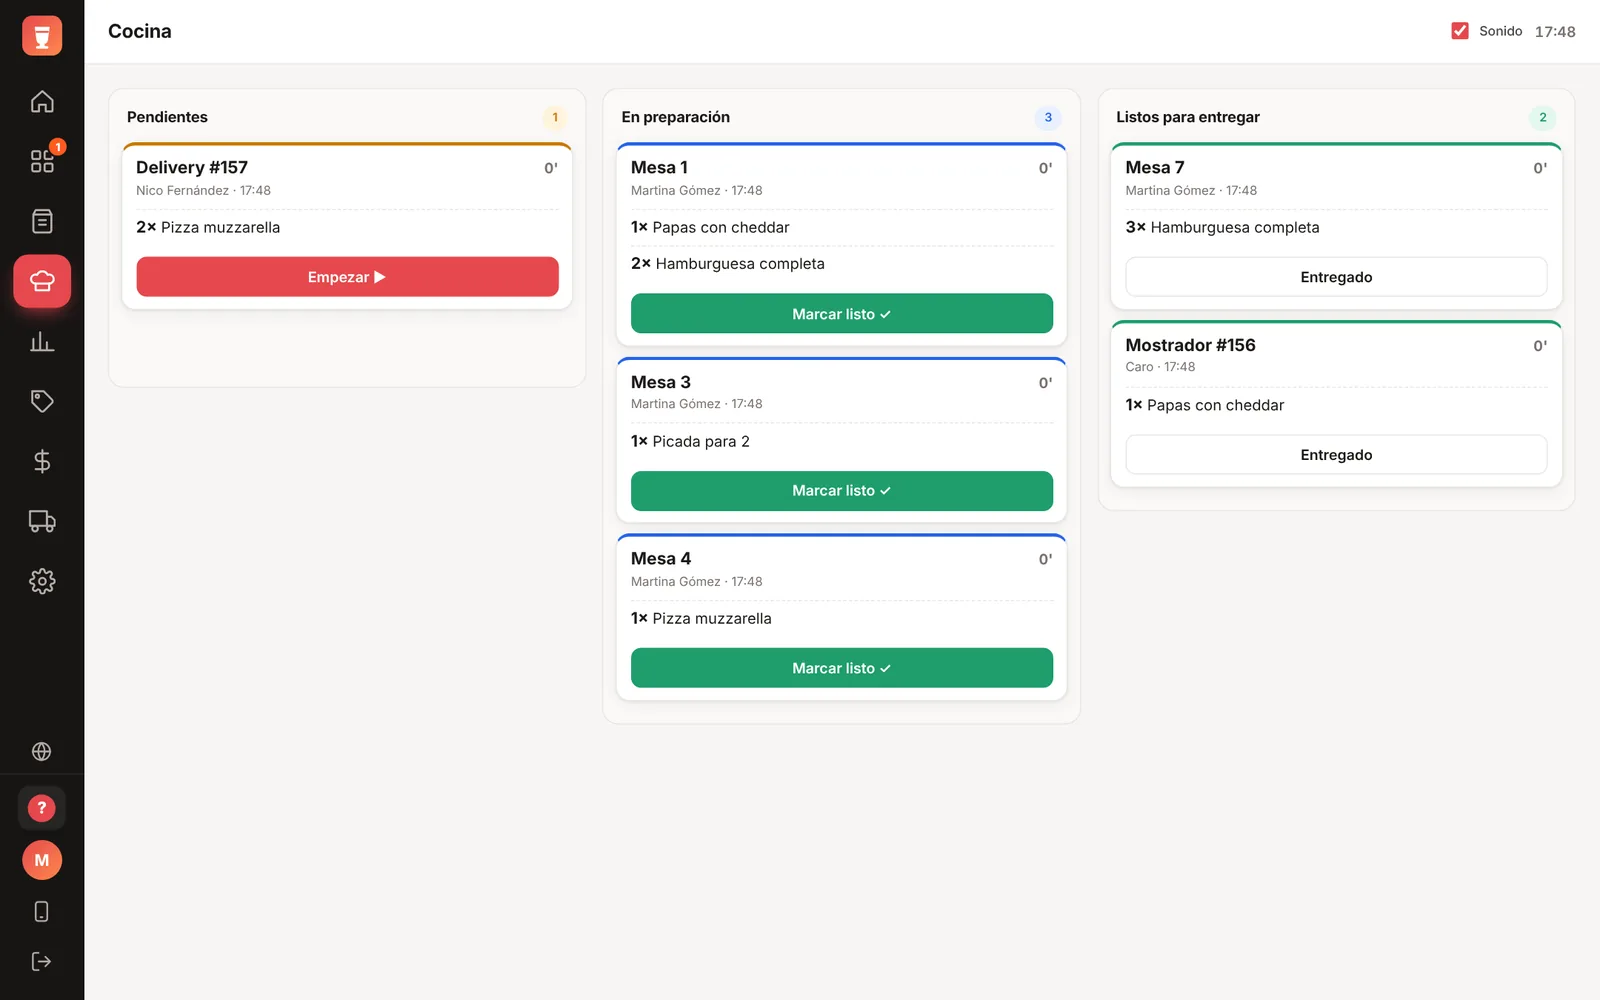Image resolution: width=1600 pixels, height=1000 pixels.
Task: Click the Cocina page title
Action: (x=140, y=31)
